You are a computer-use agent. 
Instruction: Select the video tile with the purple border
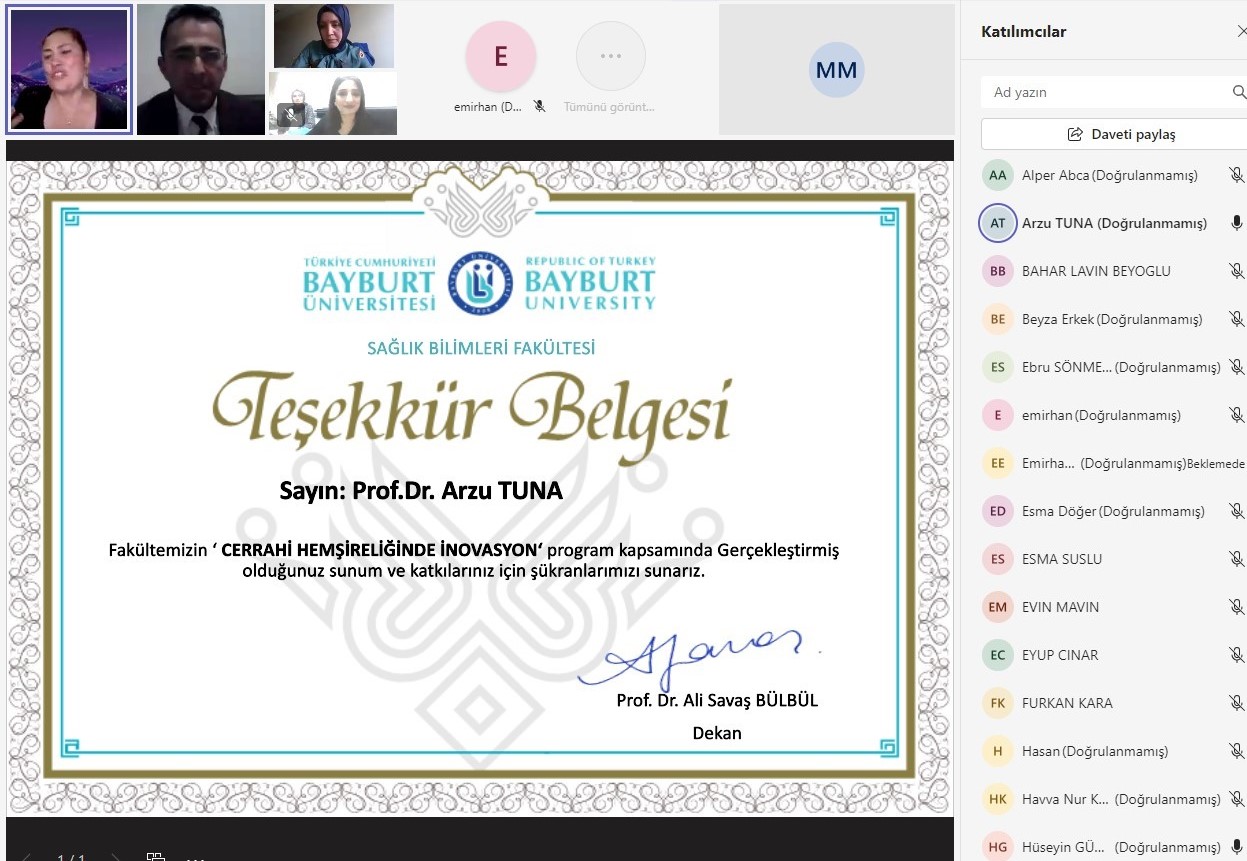coord(69,69)
